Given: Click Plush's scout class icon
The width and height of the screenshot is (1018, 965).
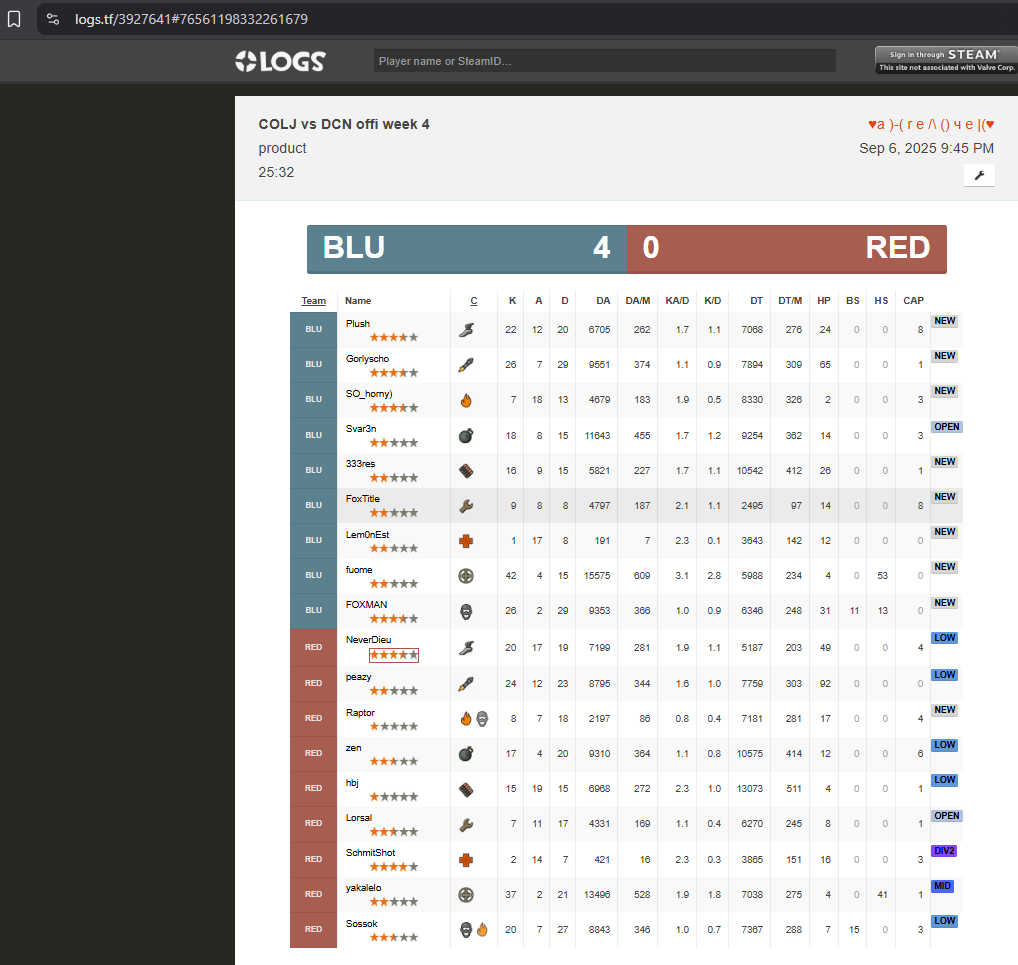Looking at the screenshot, I should tap(466, 329).
